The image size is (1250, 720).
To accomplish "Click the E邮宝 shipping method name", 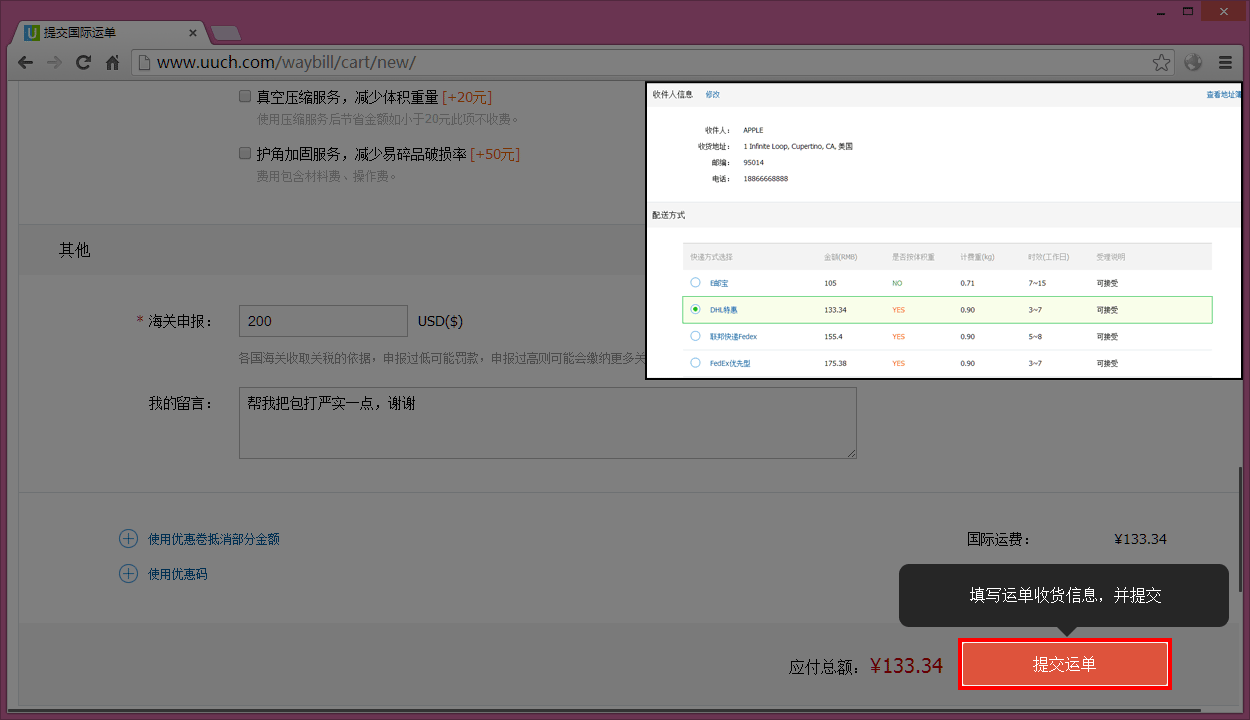I will (x=719, y=283).
